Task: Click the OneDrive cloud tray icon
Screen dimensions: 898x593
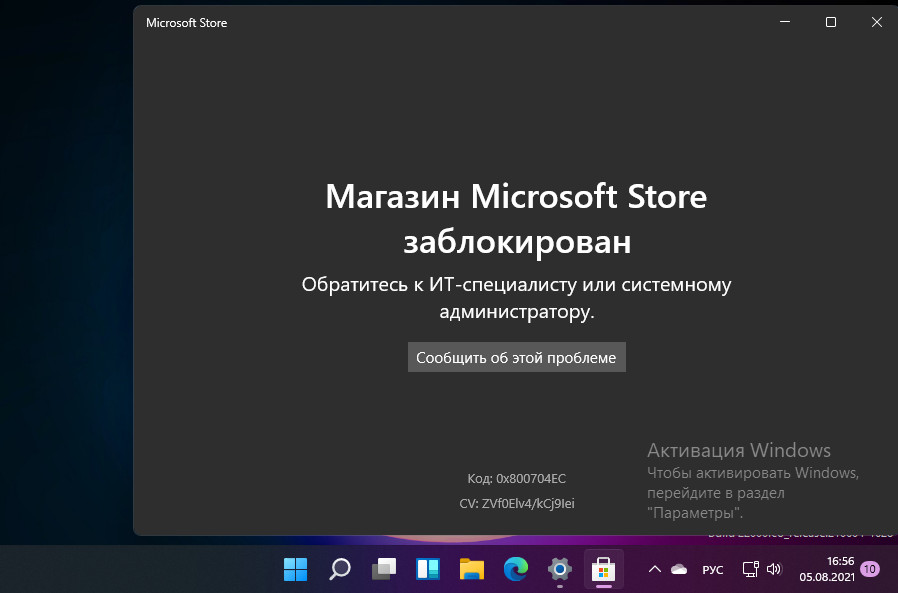Action: (679, 569)
